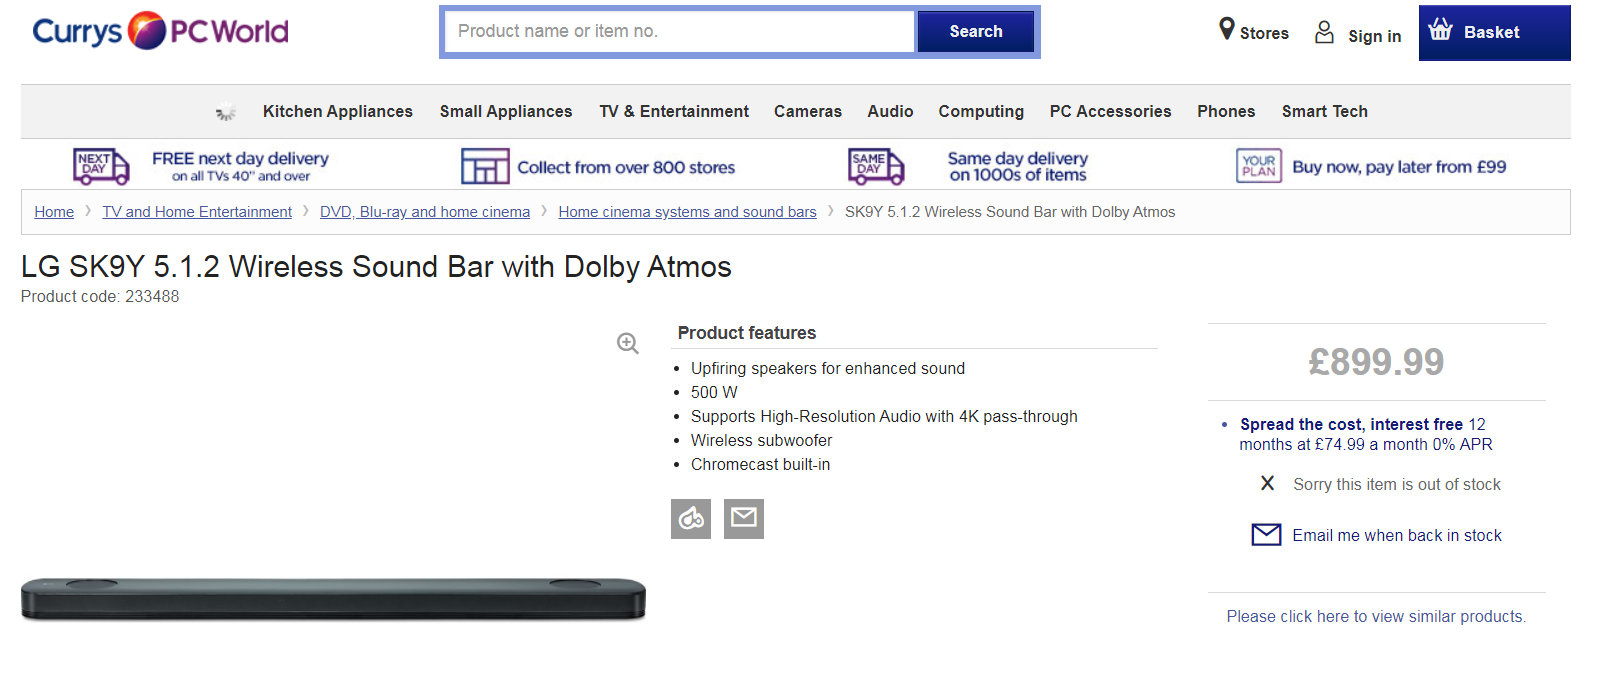The image size is (1603, 683).
Task: Click the view similar products link
Action: [1376, 616]
